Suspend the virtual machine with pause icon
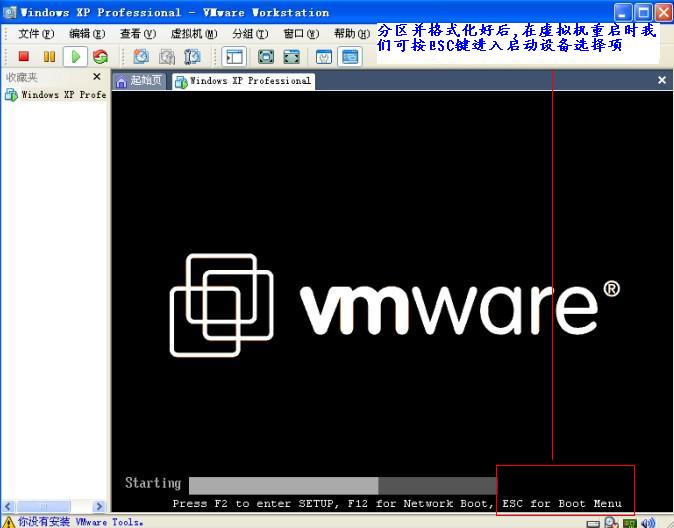This screenshot has height=528, width=674. 49,57
